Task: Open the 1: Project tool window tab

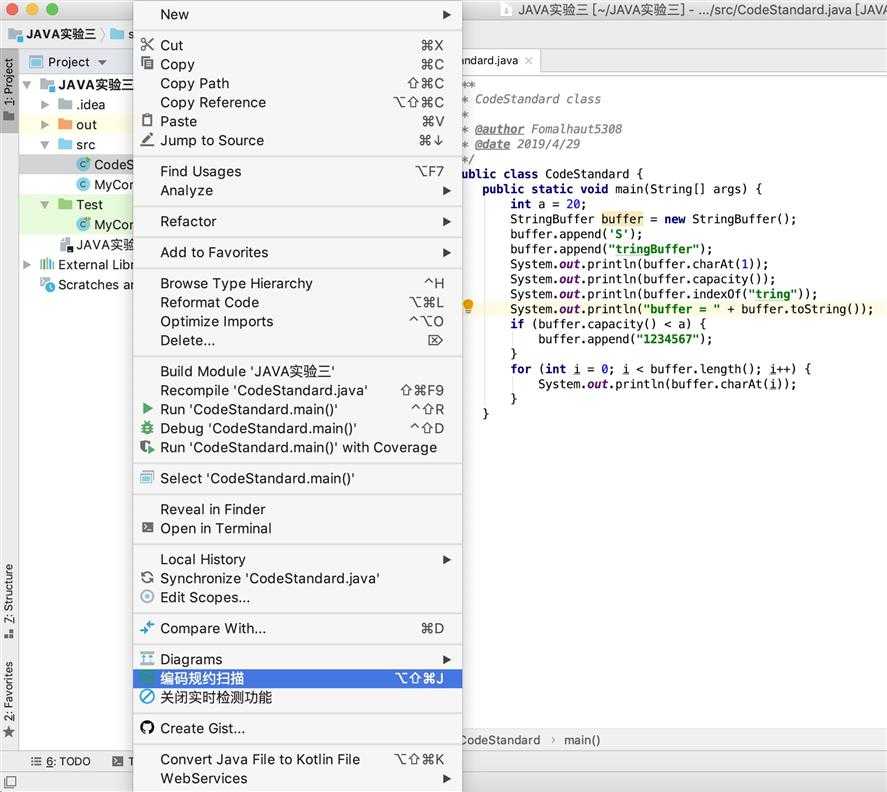Action: [9, 89]
